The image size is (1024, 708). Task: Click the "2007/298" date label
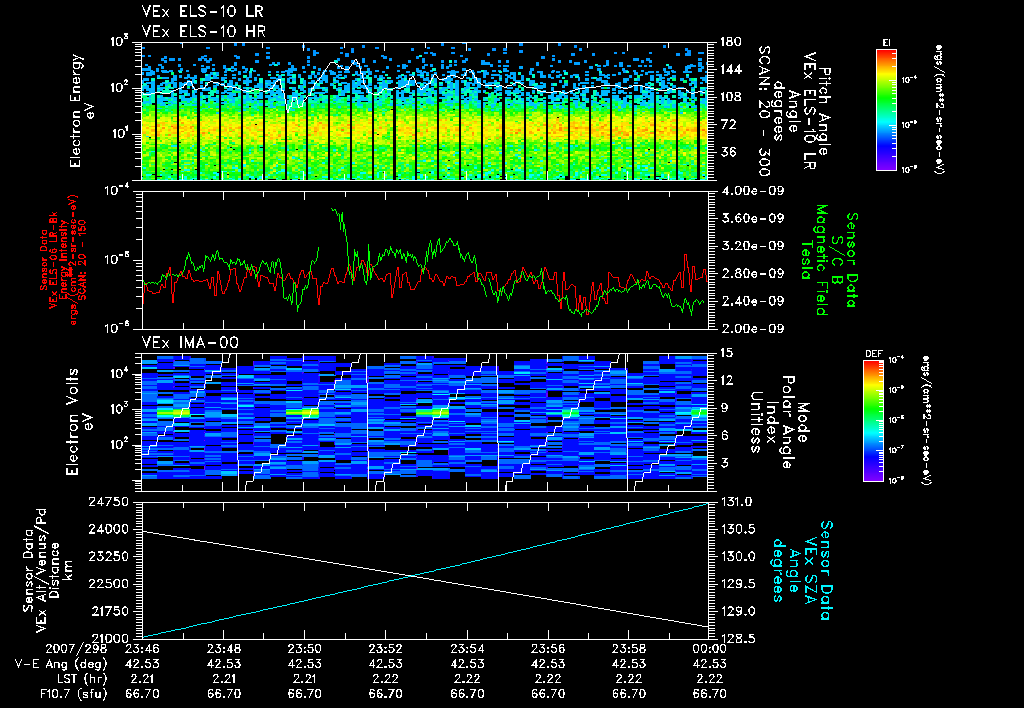click(x=77, y=649)
